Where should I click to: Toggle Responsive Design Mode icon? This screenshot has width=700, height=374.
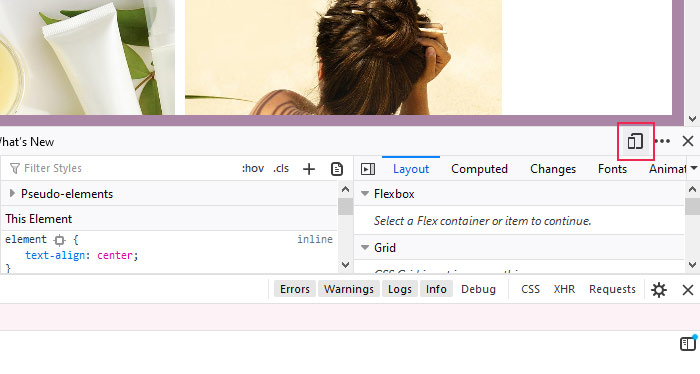(635, 141)
